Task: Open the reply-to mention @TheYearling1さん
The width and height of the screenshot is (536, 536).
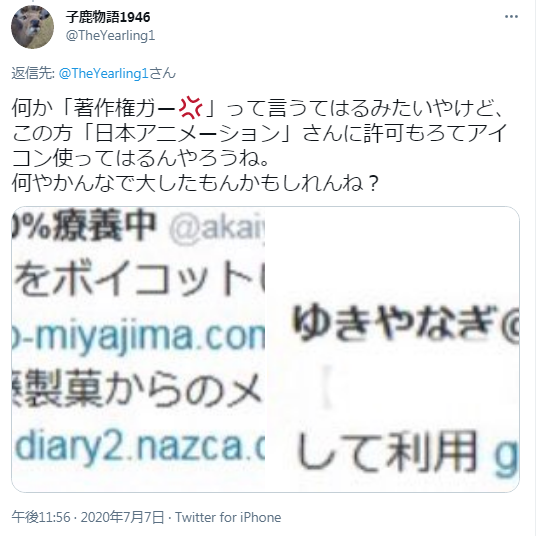Action: click(x=117, y=73)
